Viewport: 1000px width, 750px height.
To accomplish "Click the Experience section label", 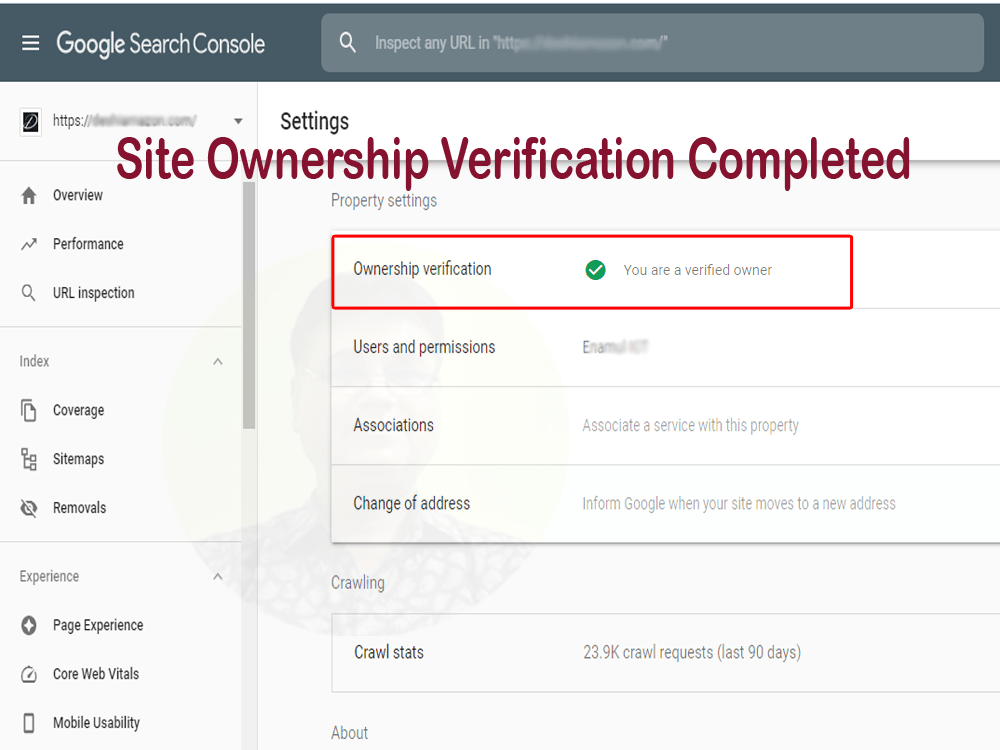I will click(49, 577).
